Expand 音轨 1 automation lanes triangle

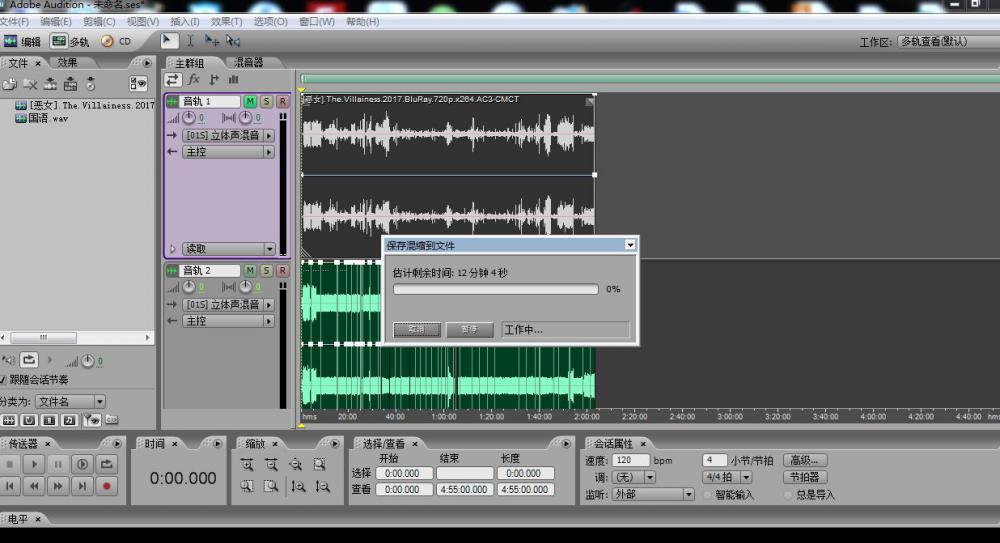point(172,249)
